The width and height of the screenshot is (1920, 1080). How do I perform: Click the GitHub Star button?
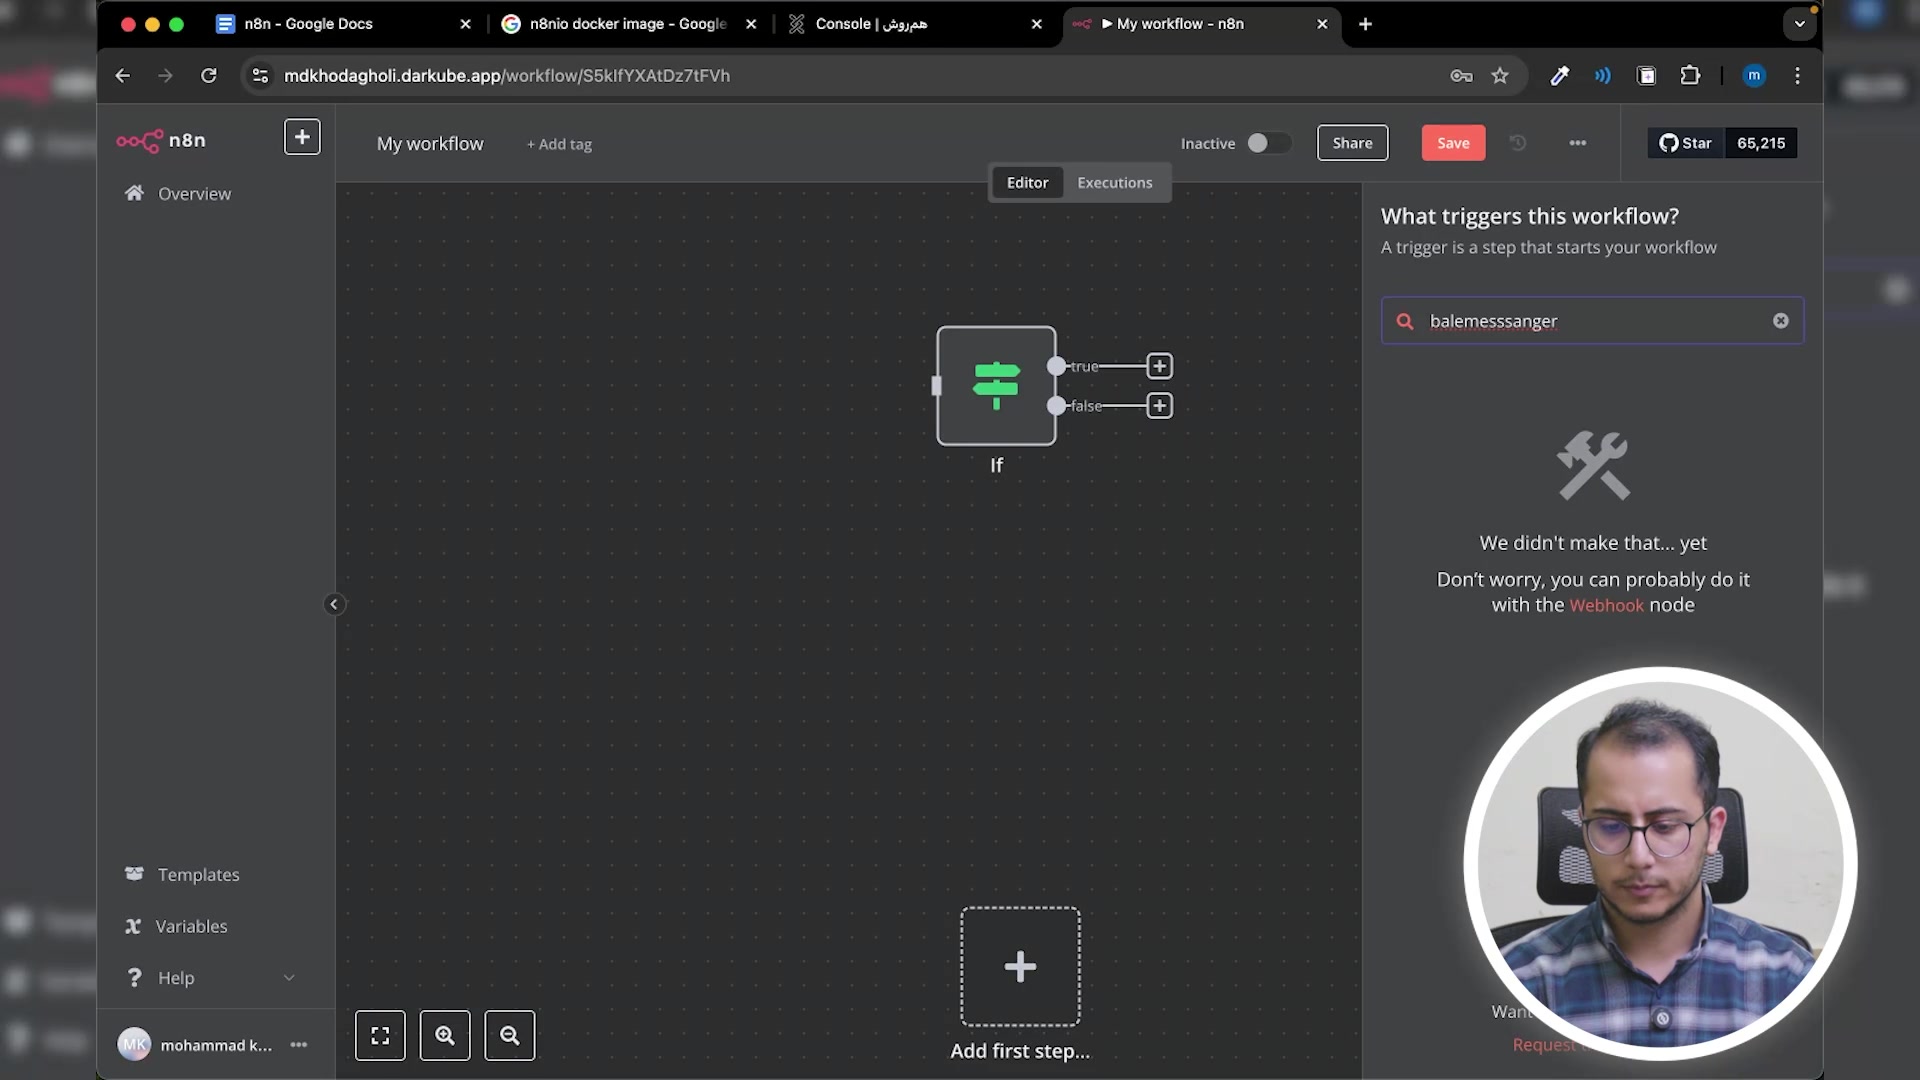[1686, 143]
